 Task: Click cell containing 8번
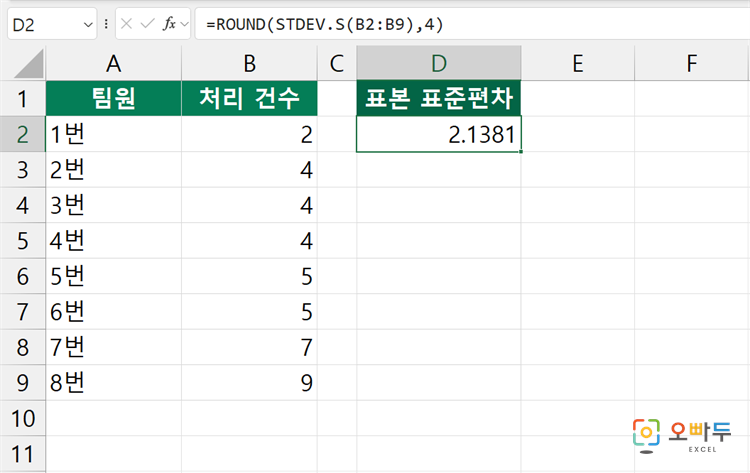point(113,383)
